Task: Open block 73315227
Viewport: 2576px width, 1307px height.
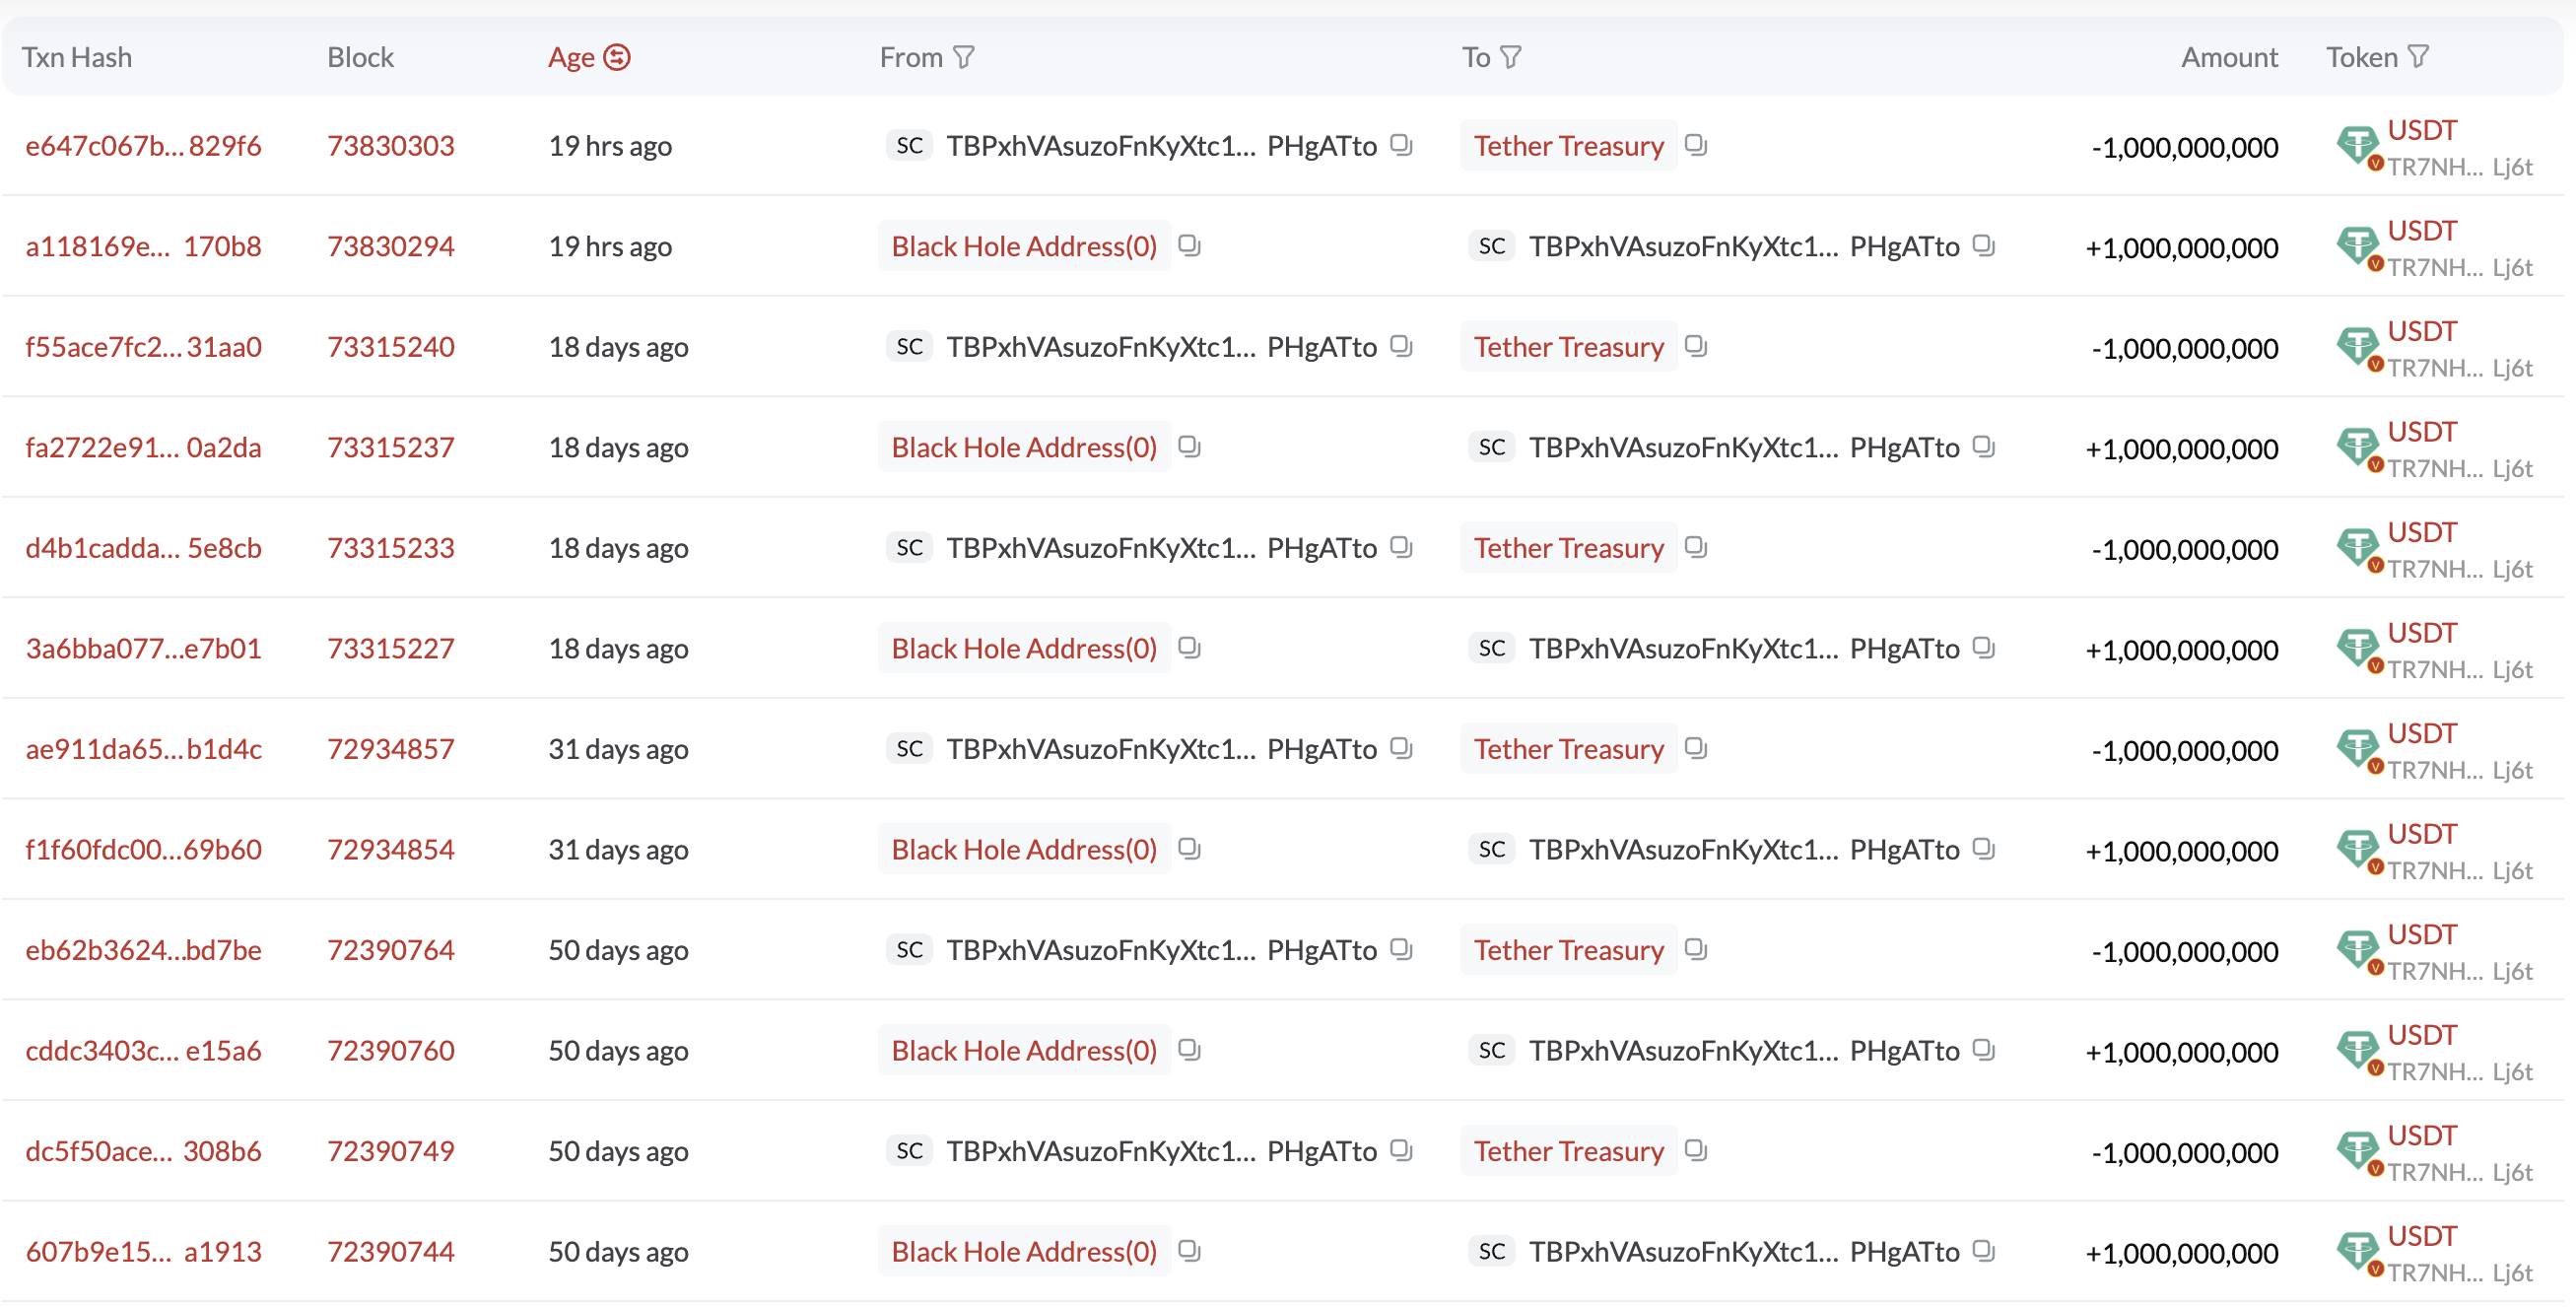Action: click(x=391, y=648)
